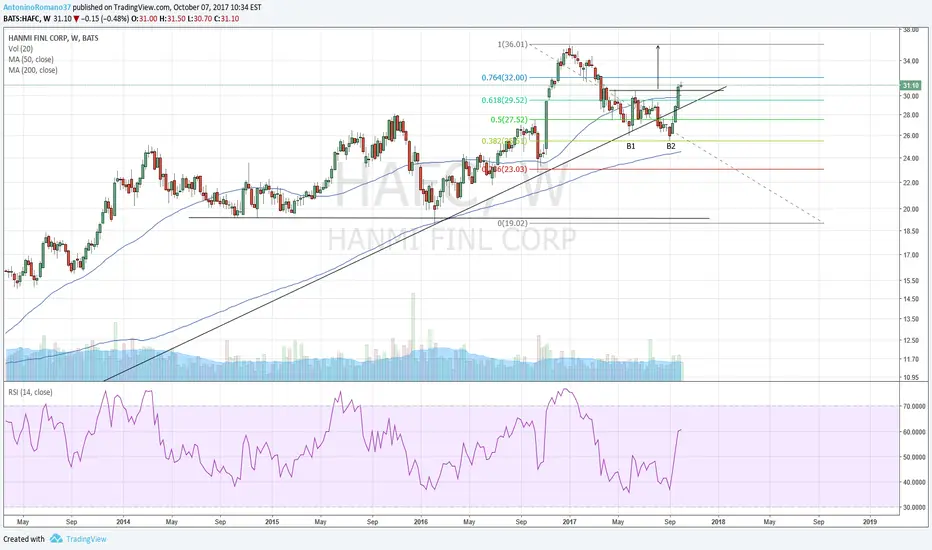Viewport: 932px width, 550px height.
Task: Click 2018 on the time axis
Action: [x=718, y=522]
